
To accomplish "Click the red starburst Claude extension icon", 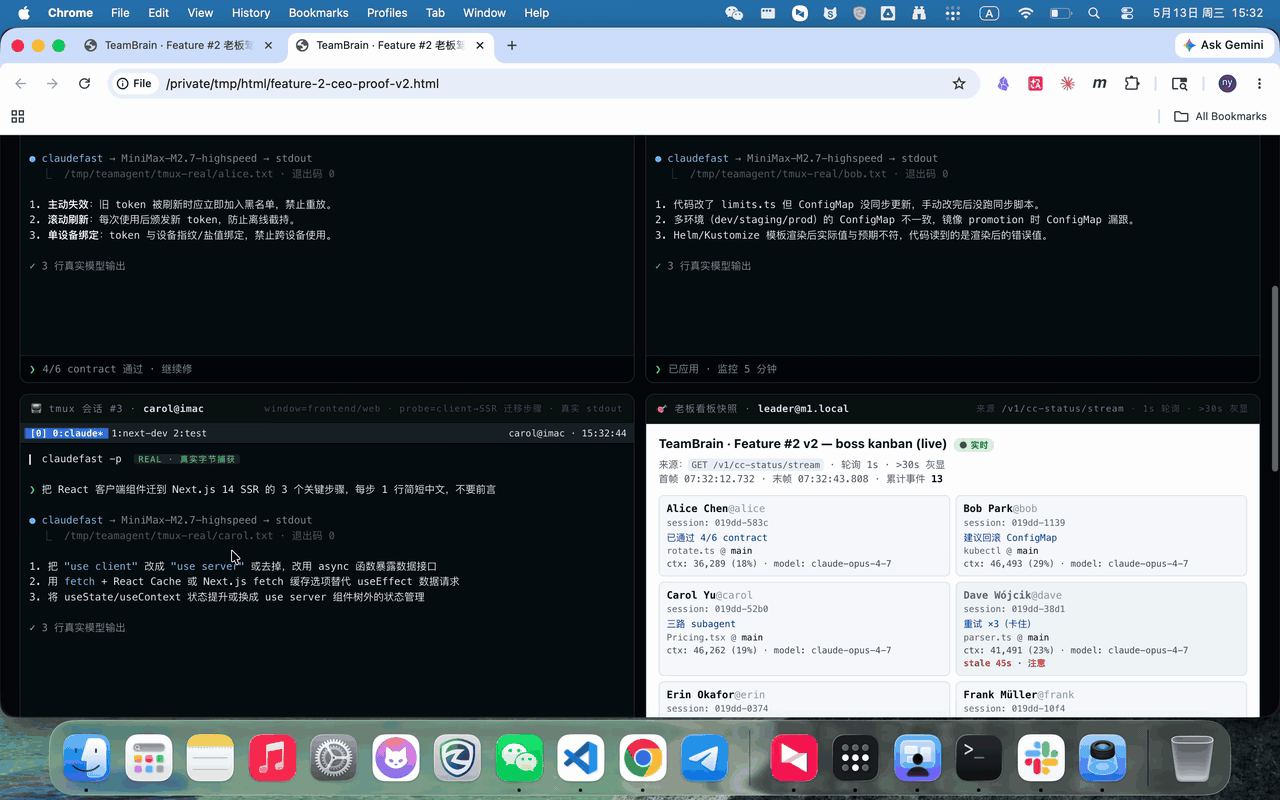I will pyautogui.click(x=1068, y=84).
